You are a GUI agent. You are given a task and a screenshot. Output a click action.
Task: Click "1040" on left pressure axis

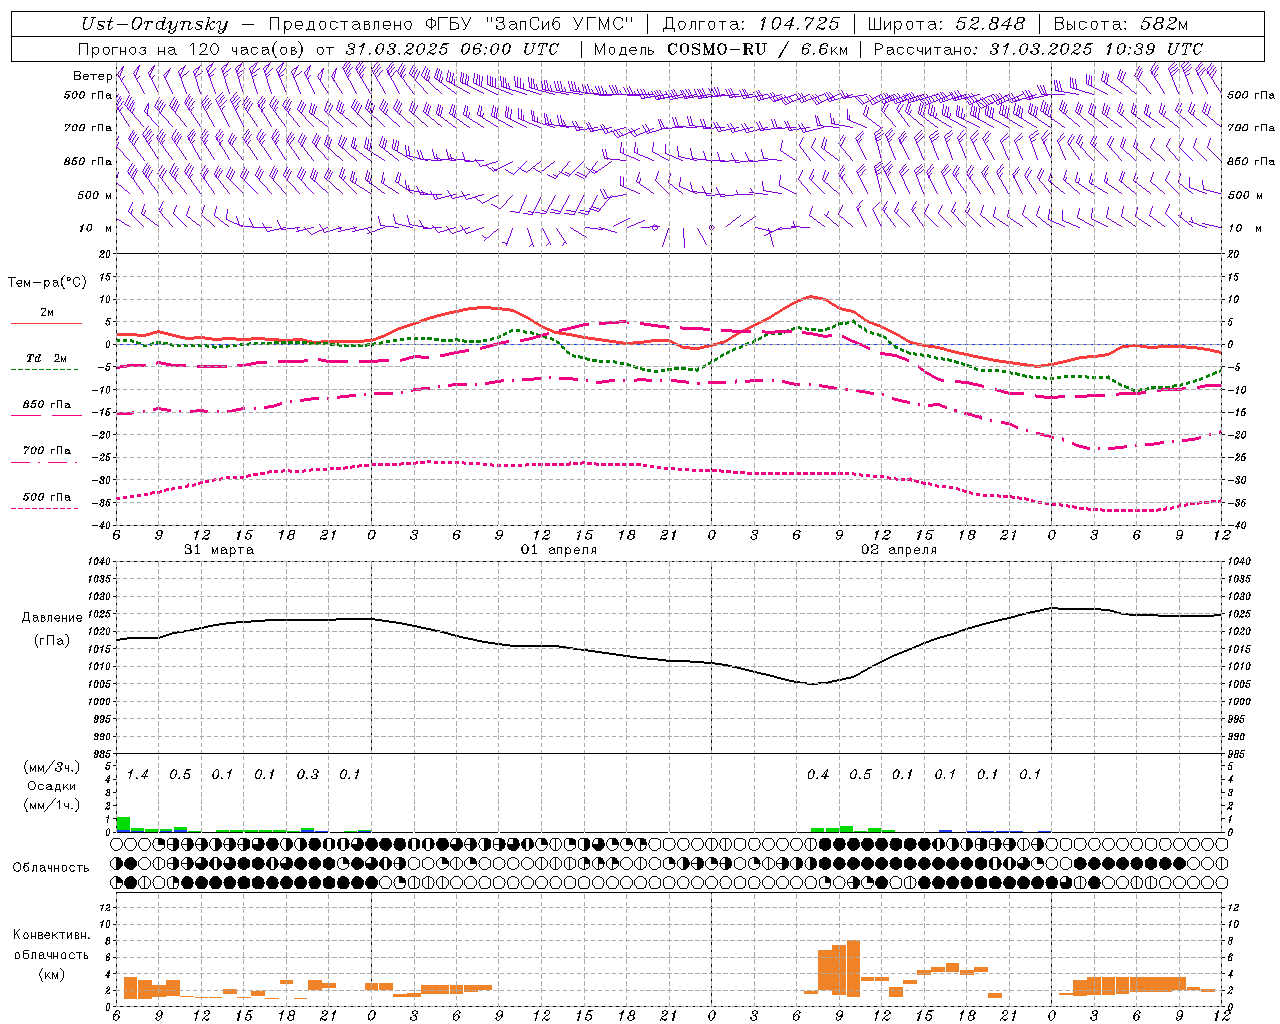point(99,562)
